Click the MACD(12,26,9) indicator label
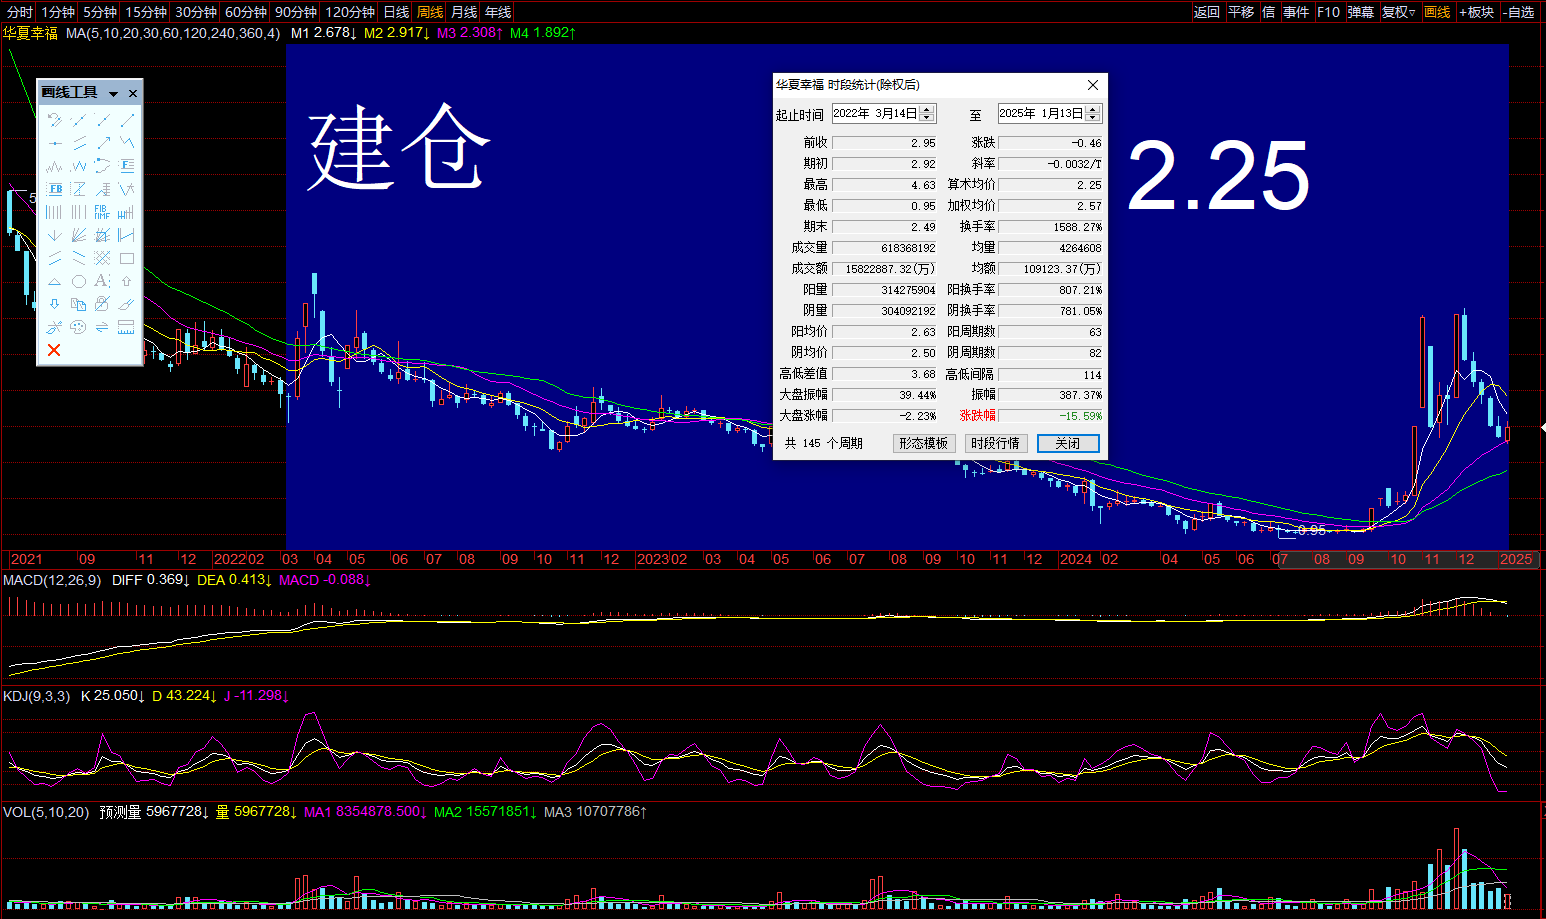The height and width of the screenshot is (919, 1546). coord(52,580)
